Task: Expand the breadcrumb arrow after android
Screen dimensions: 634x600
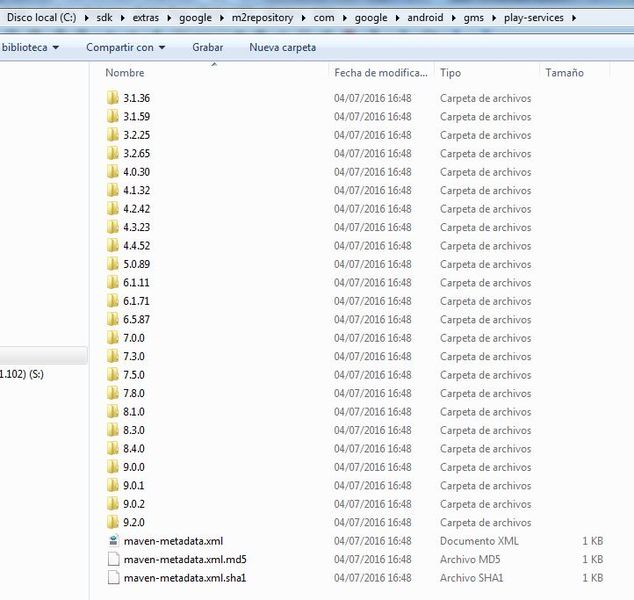Action: tap(453, 18)
